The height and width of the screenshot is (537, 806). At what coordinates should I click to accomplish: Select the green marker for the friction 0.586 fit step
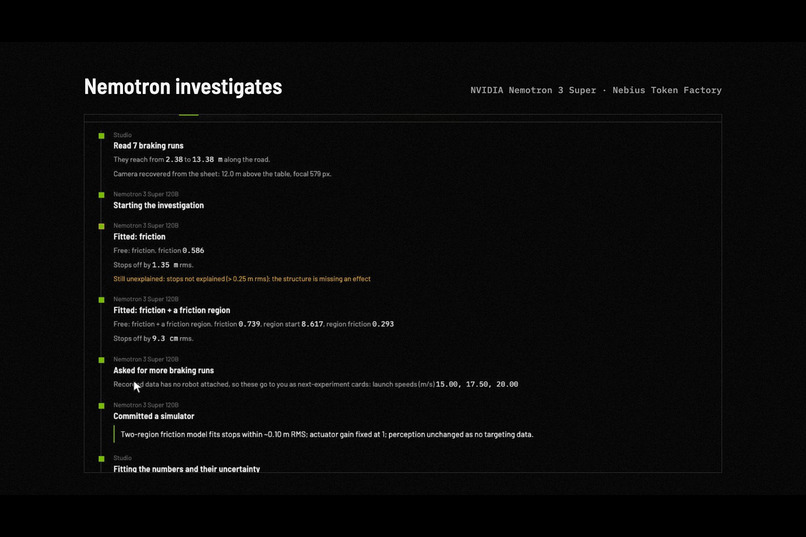[x=101, y=226]
